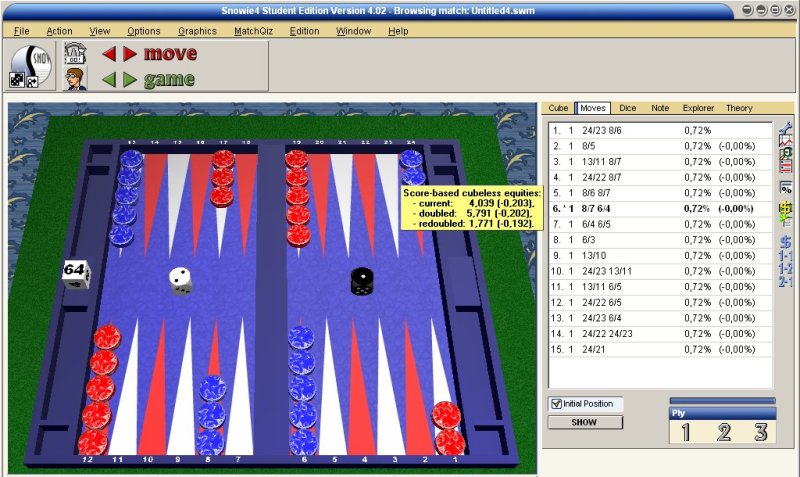Click the doubling cube showing 64

pos(75,273)
